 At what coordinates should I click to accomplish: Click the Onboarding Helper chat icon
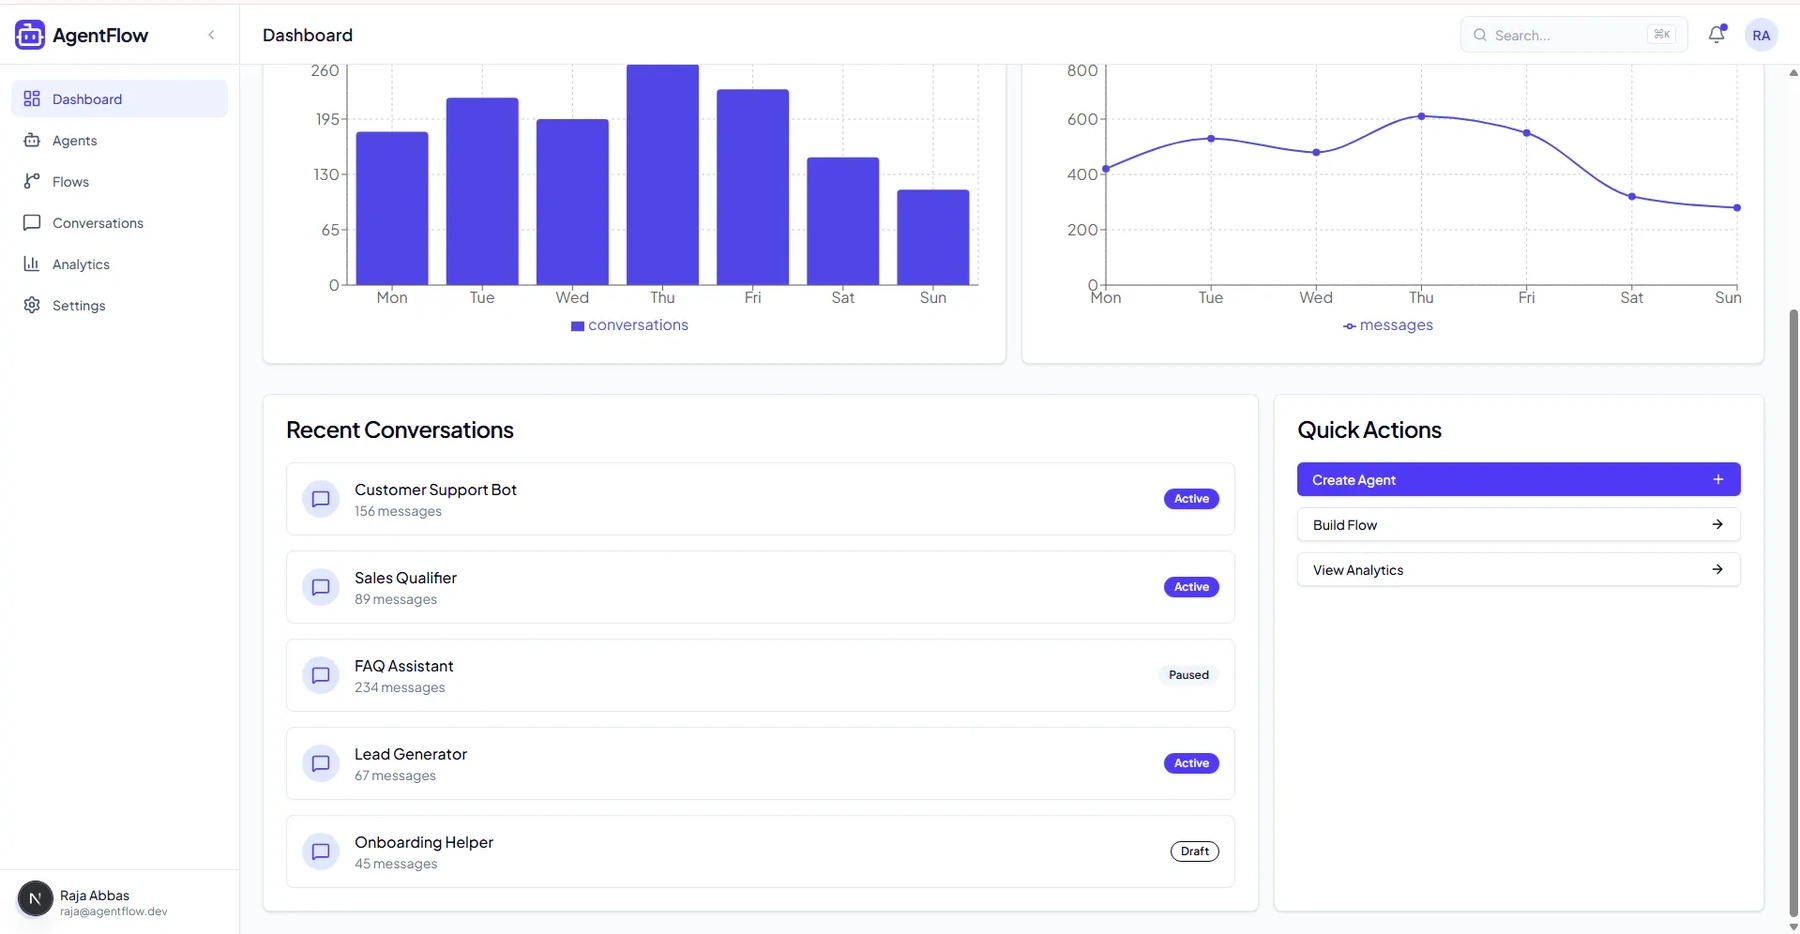[x=321, y=851]
